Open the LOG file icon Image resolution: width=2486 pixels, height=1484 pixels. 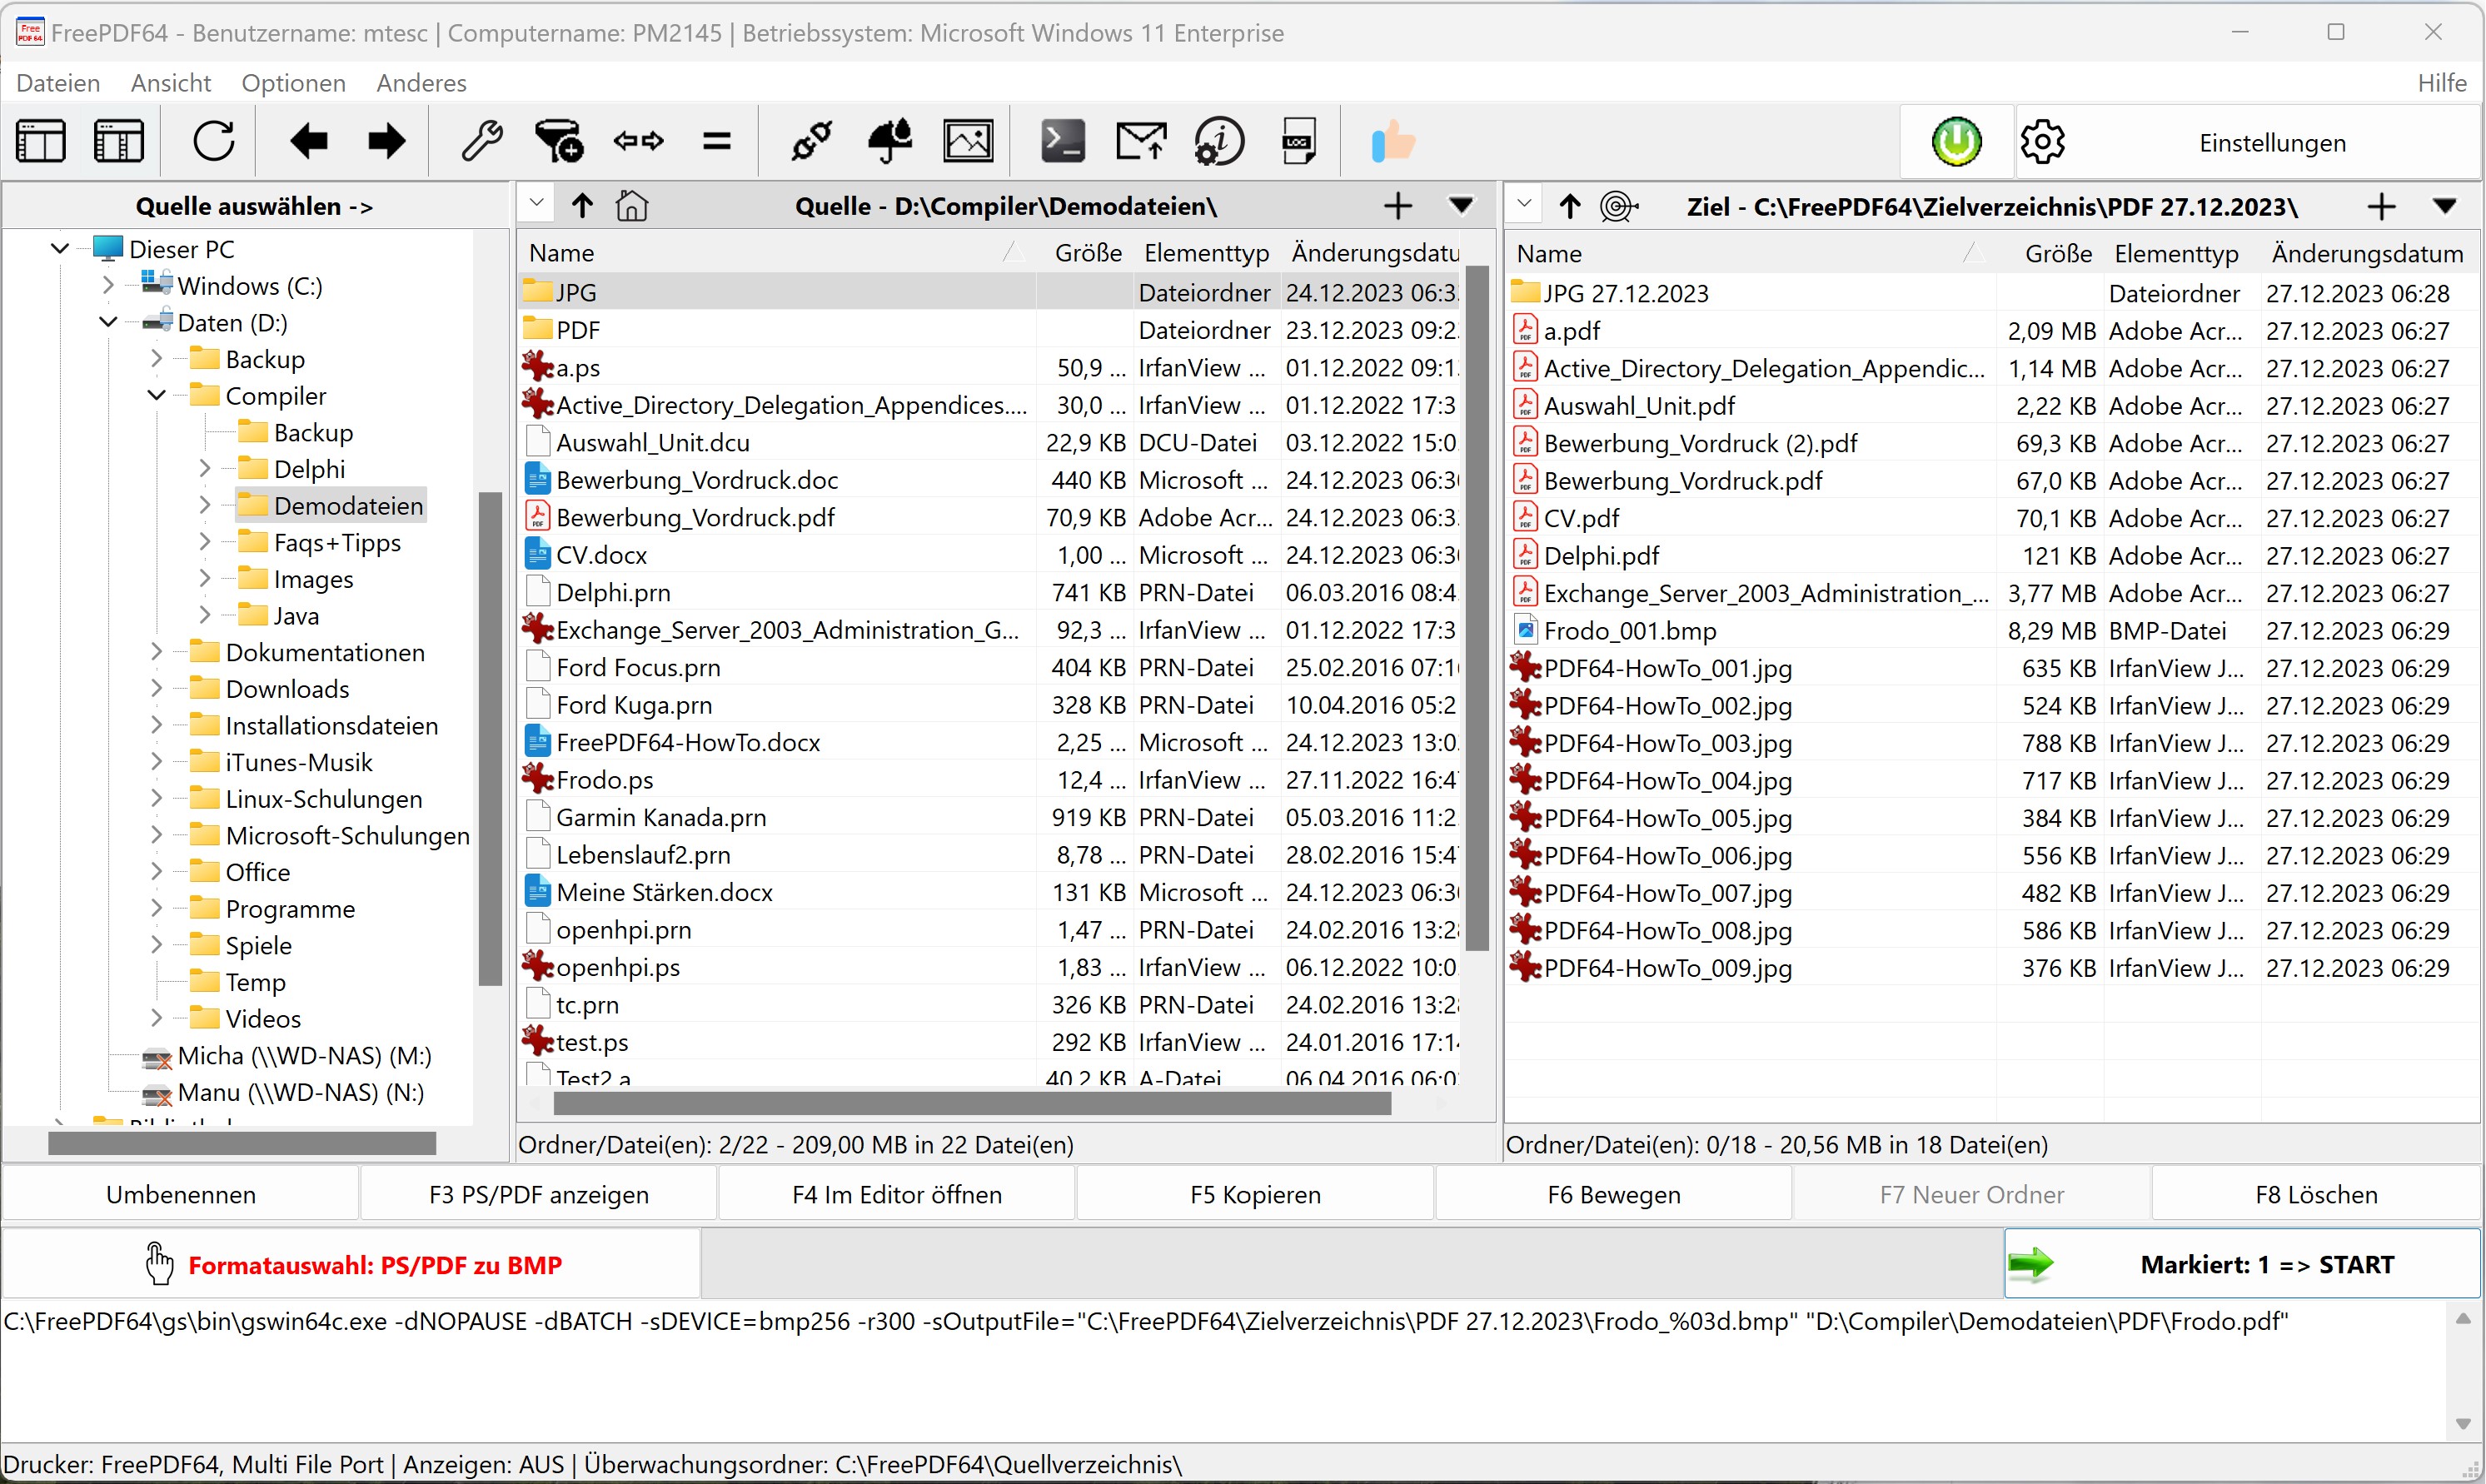1298,141
